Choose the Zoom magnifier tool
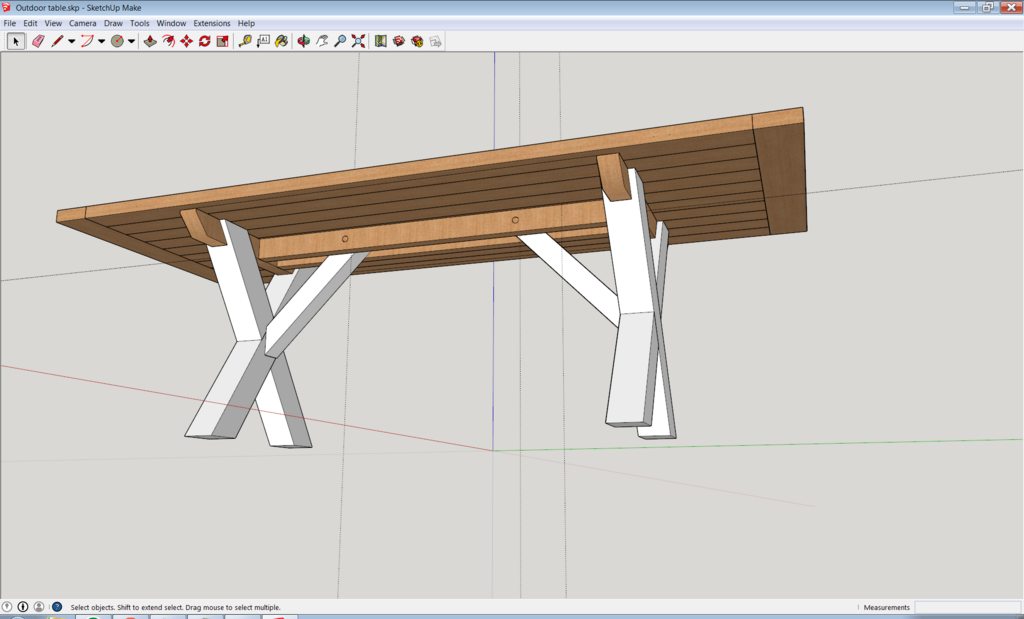The height and width of the screenshot is (619, 1024). tap(340, 41)
